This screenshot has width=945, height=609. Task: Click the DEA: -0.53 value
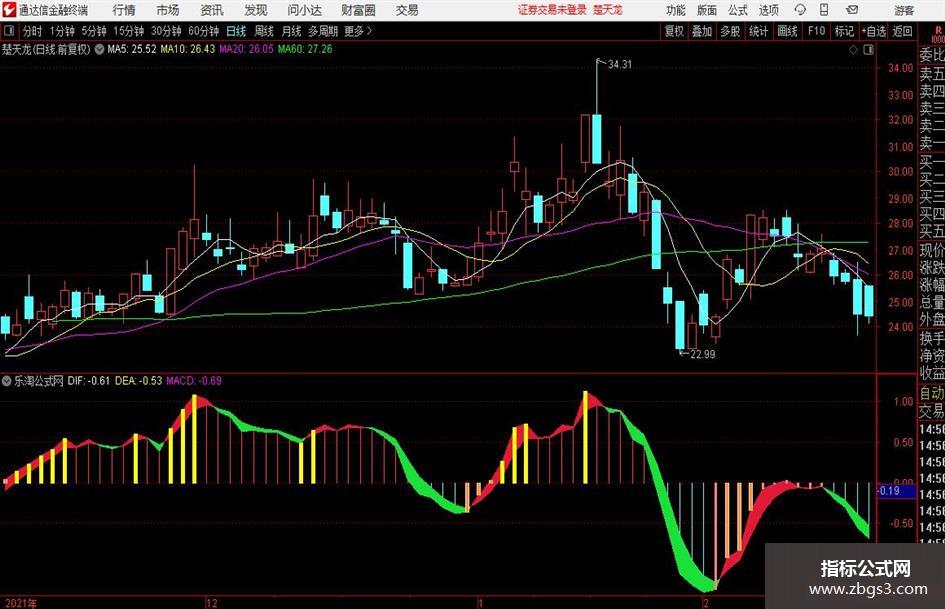(139, 381)
